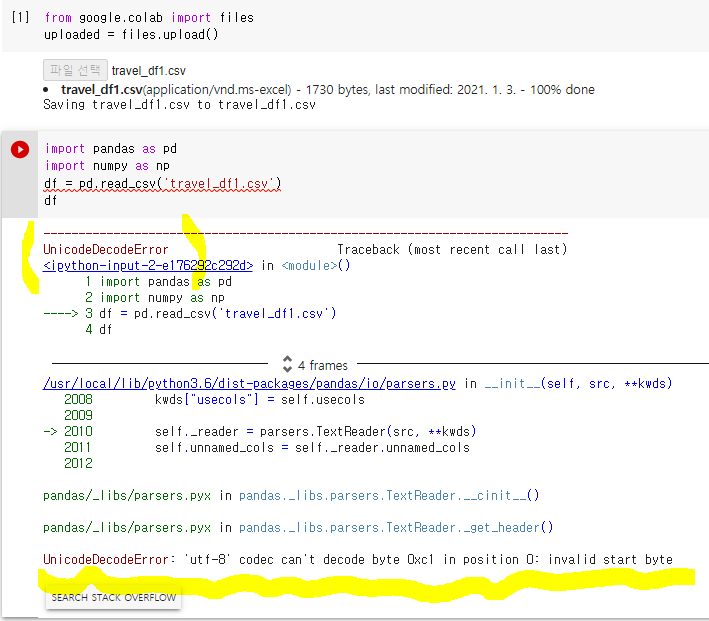Select the travel_df1.csv name beside file chooser
The width and height of the screenshot is (709, 621).
148,71
